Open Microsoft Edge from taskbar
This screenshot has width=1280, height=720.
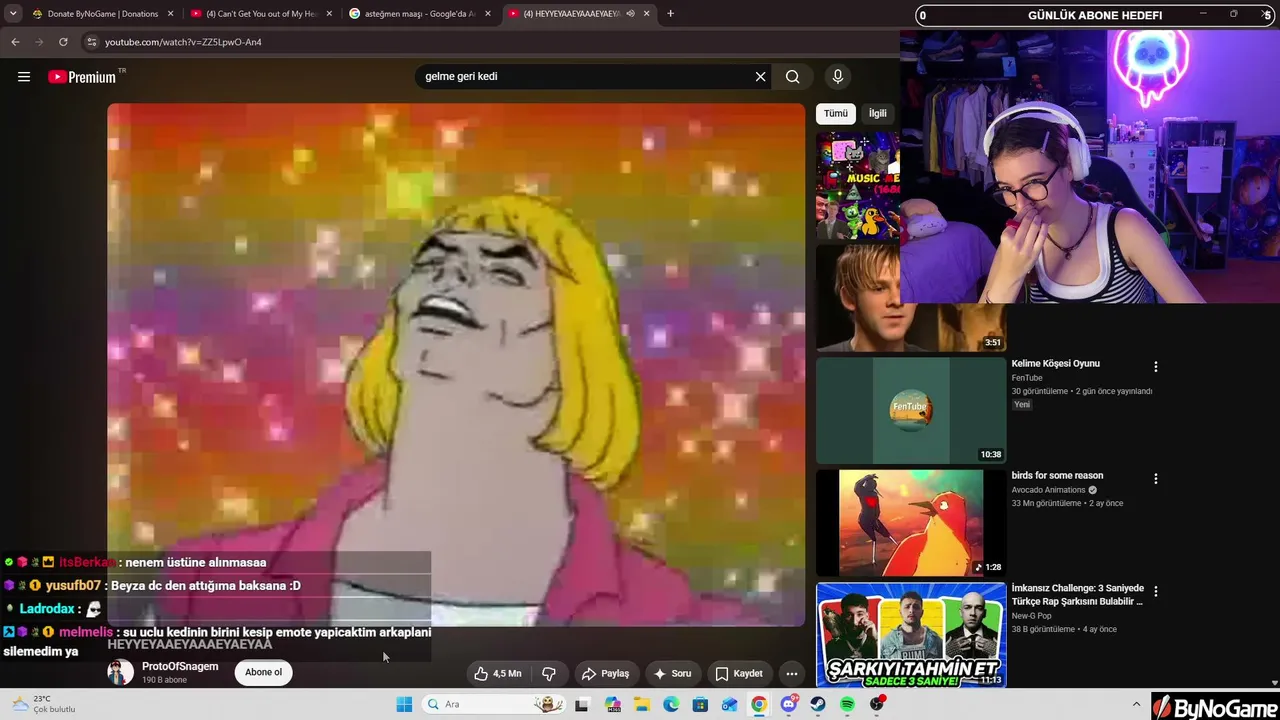coord(671,704)
